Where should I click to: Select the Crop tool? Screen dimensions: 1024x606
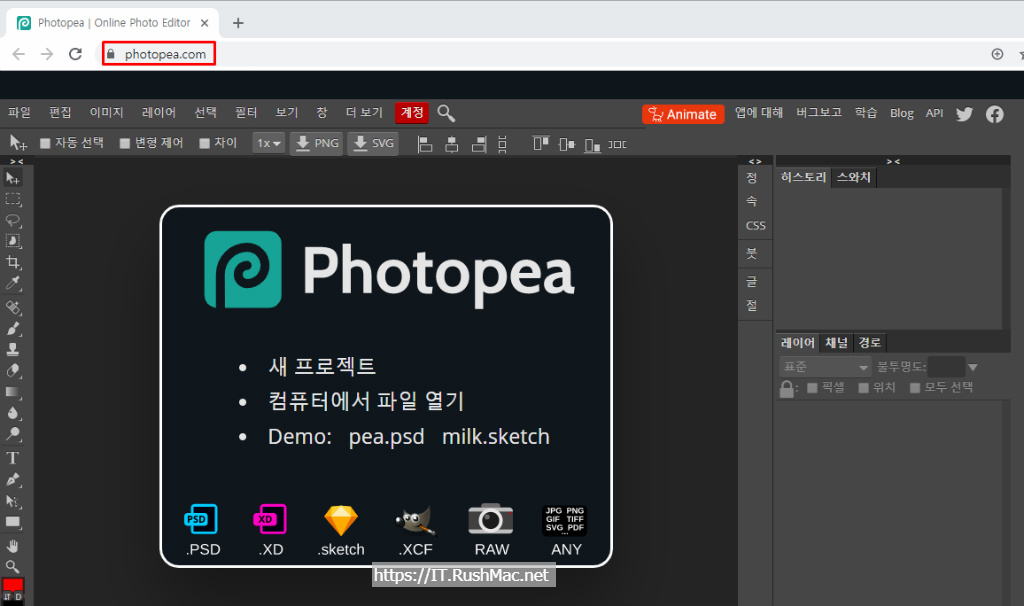click(x=13, y=263)
